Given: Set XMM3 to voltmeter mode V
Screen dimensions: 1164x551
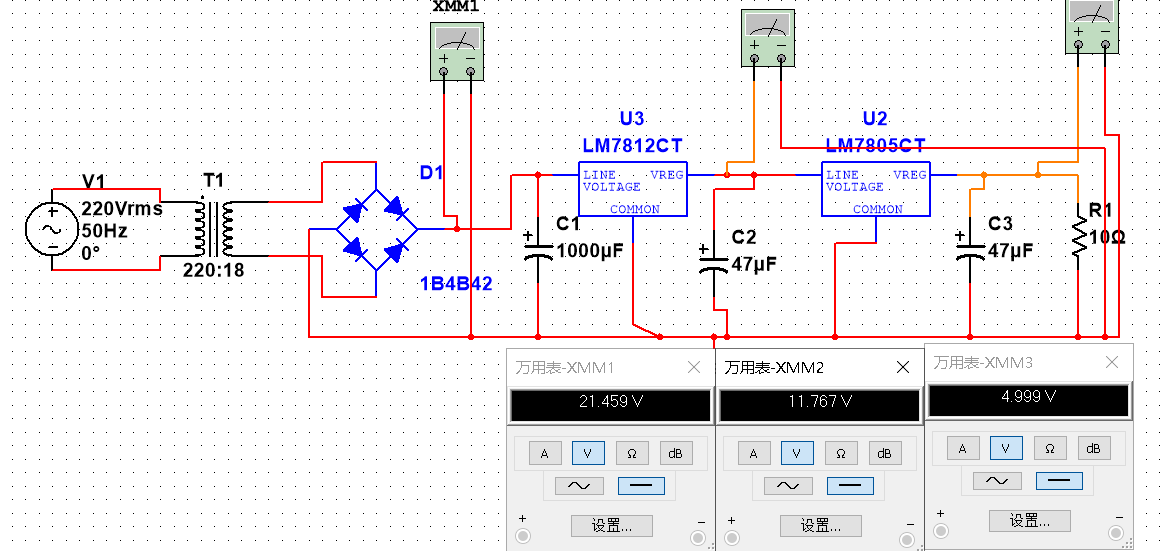Looking at the screenshot, I should pos(1006,448).
